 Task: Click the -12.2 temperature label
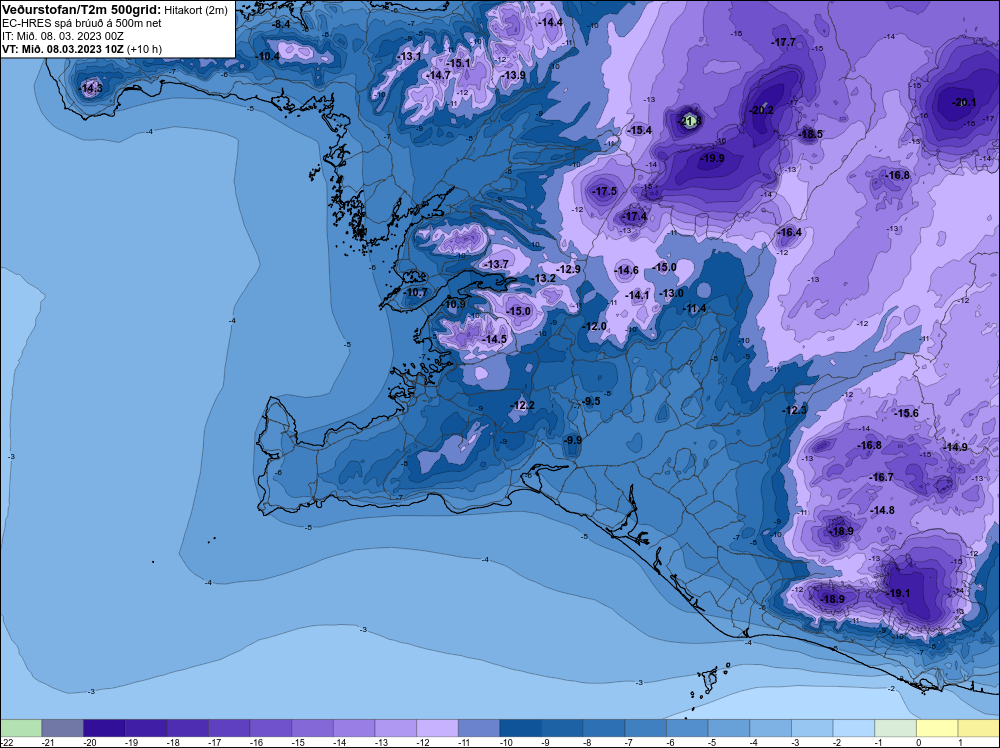[522, 406]
